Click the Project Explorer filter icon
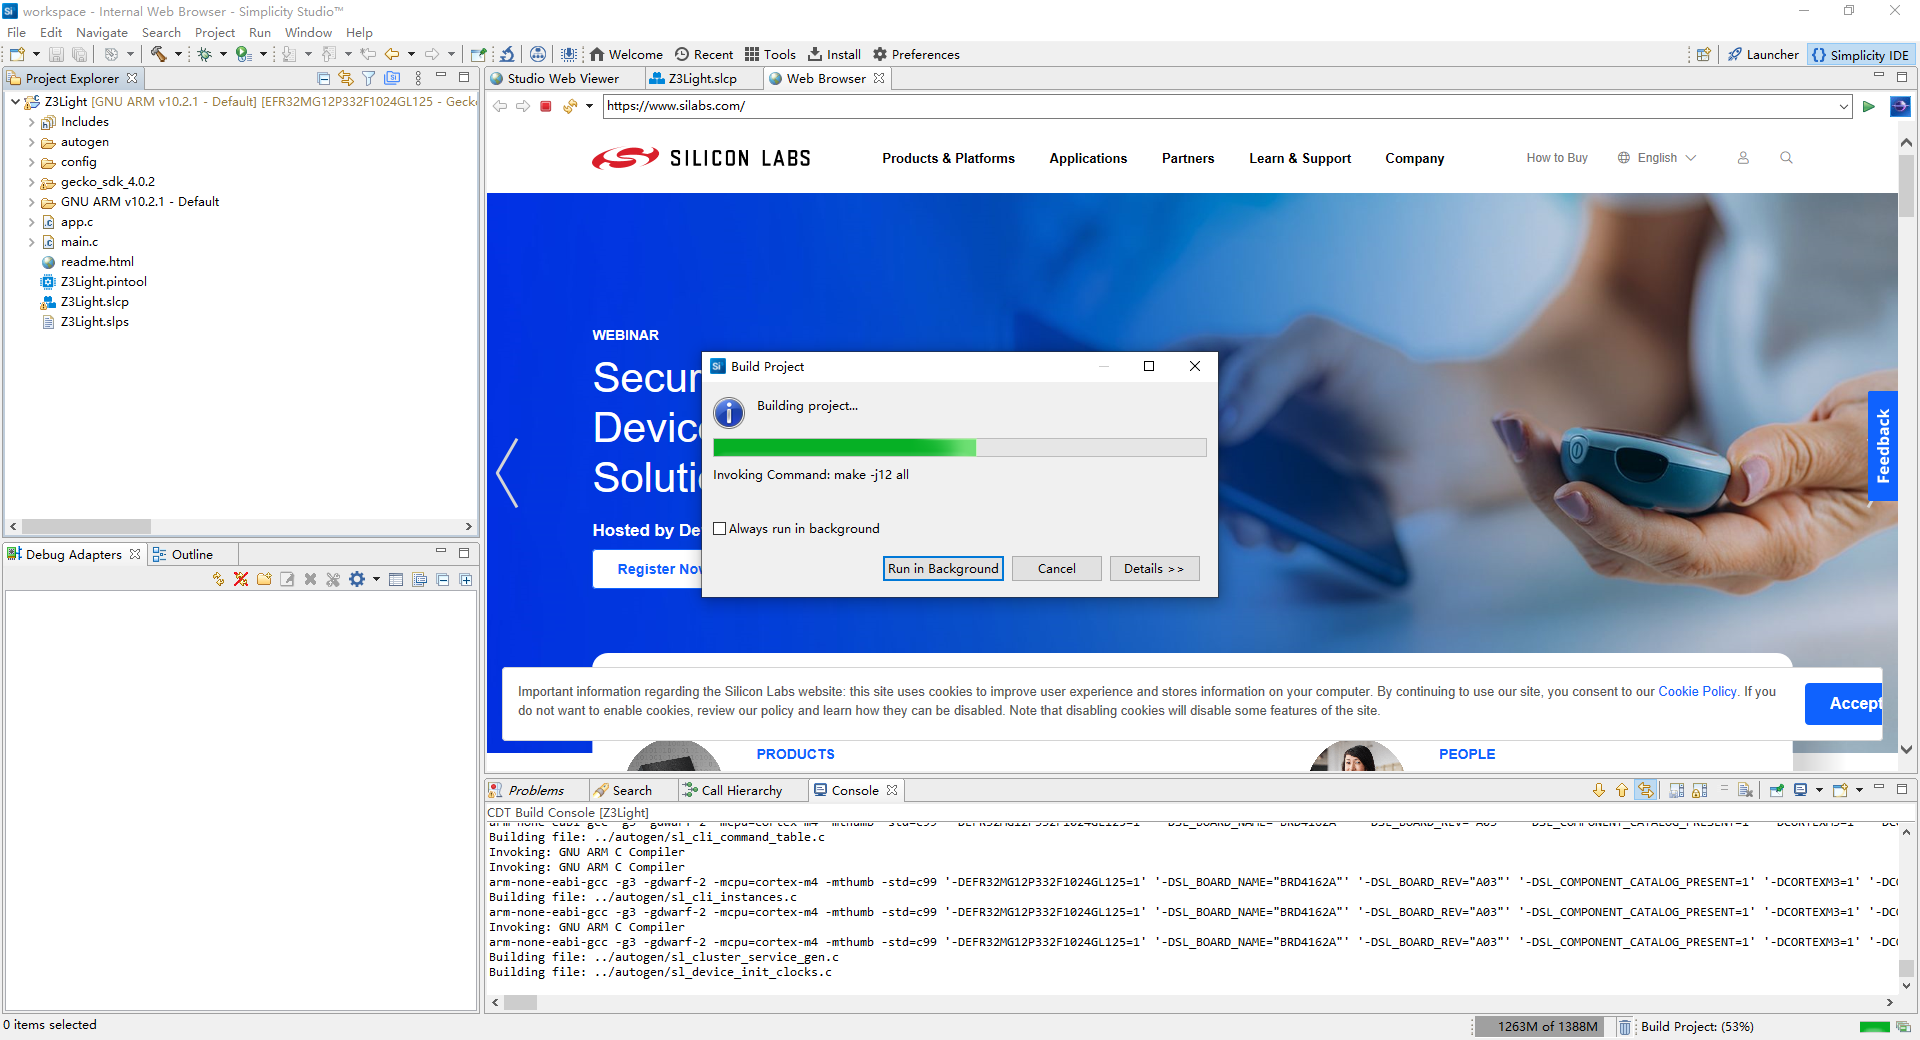Screen dimensions: 1920x1040 369,78
